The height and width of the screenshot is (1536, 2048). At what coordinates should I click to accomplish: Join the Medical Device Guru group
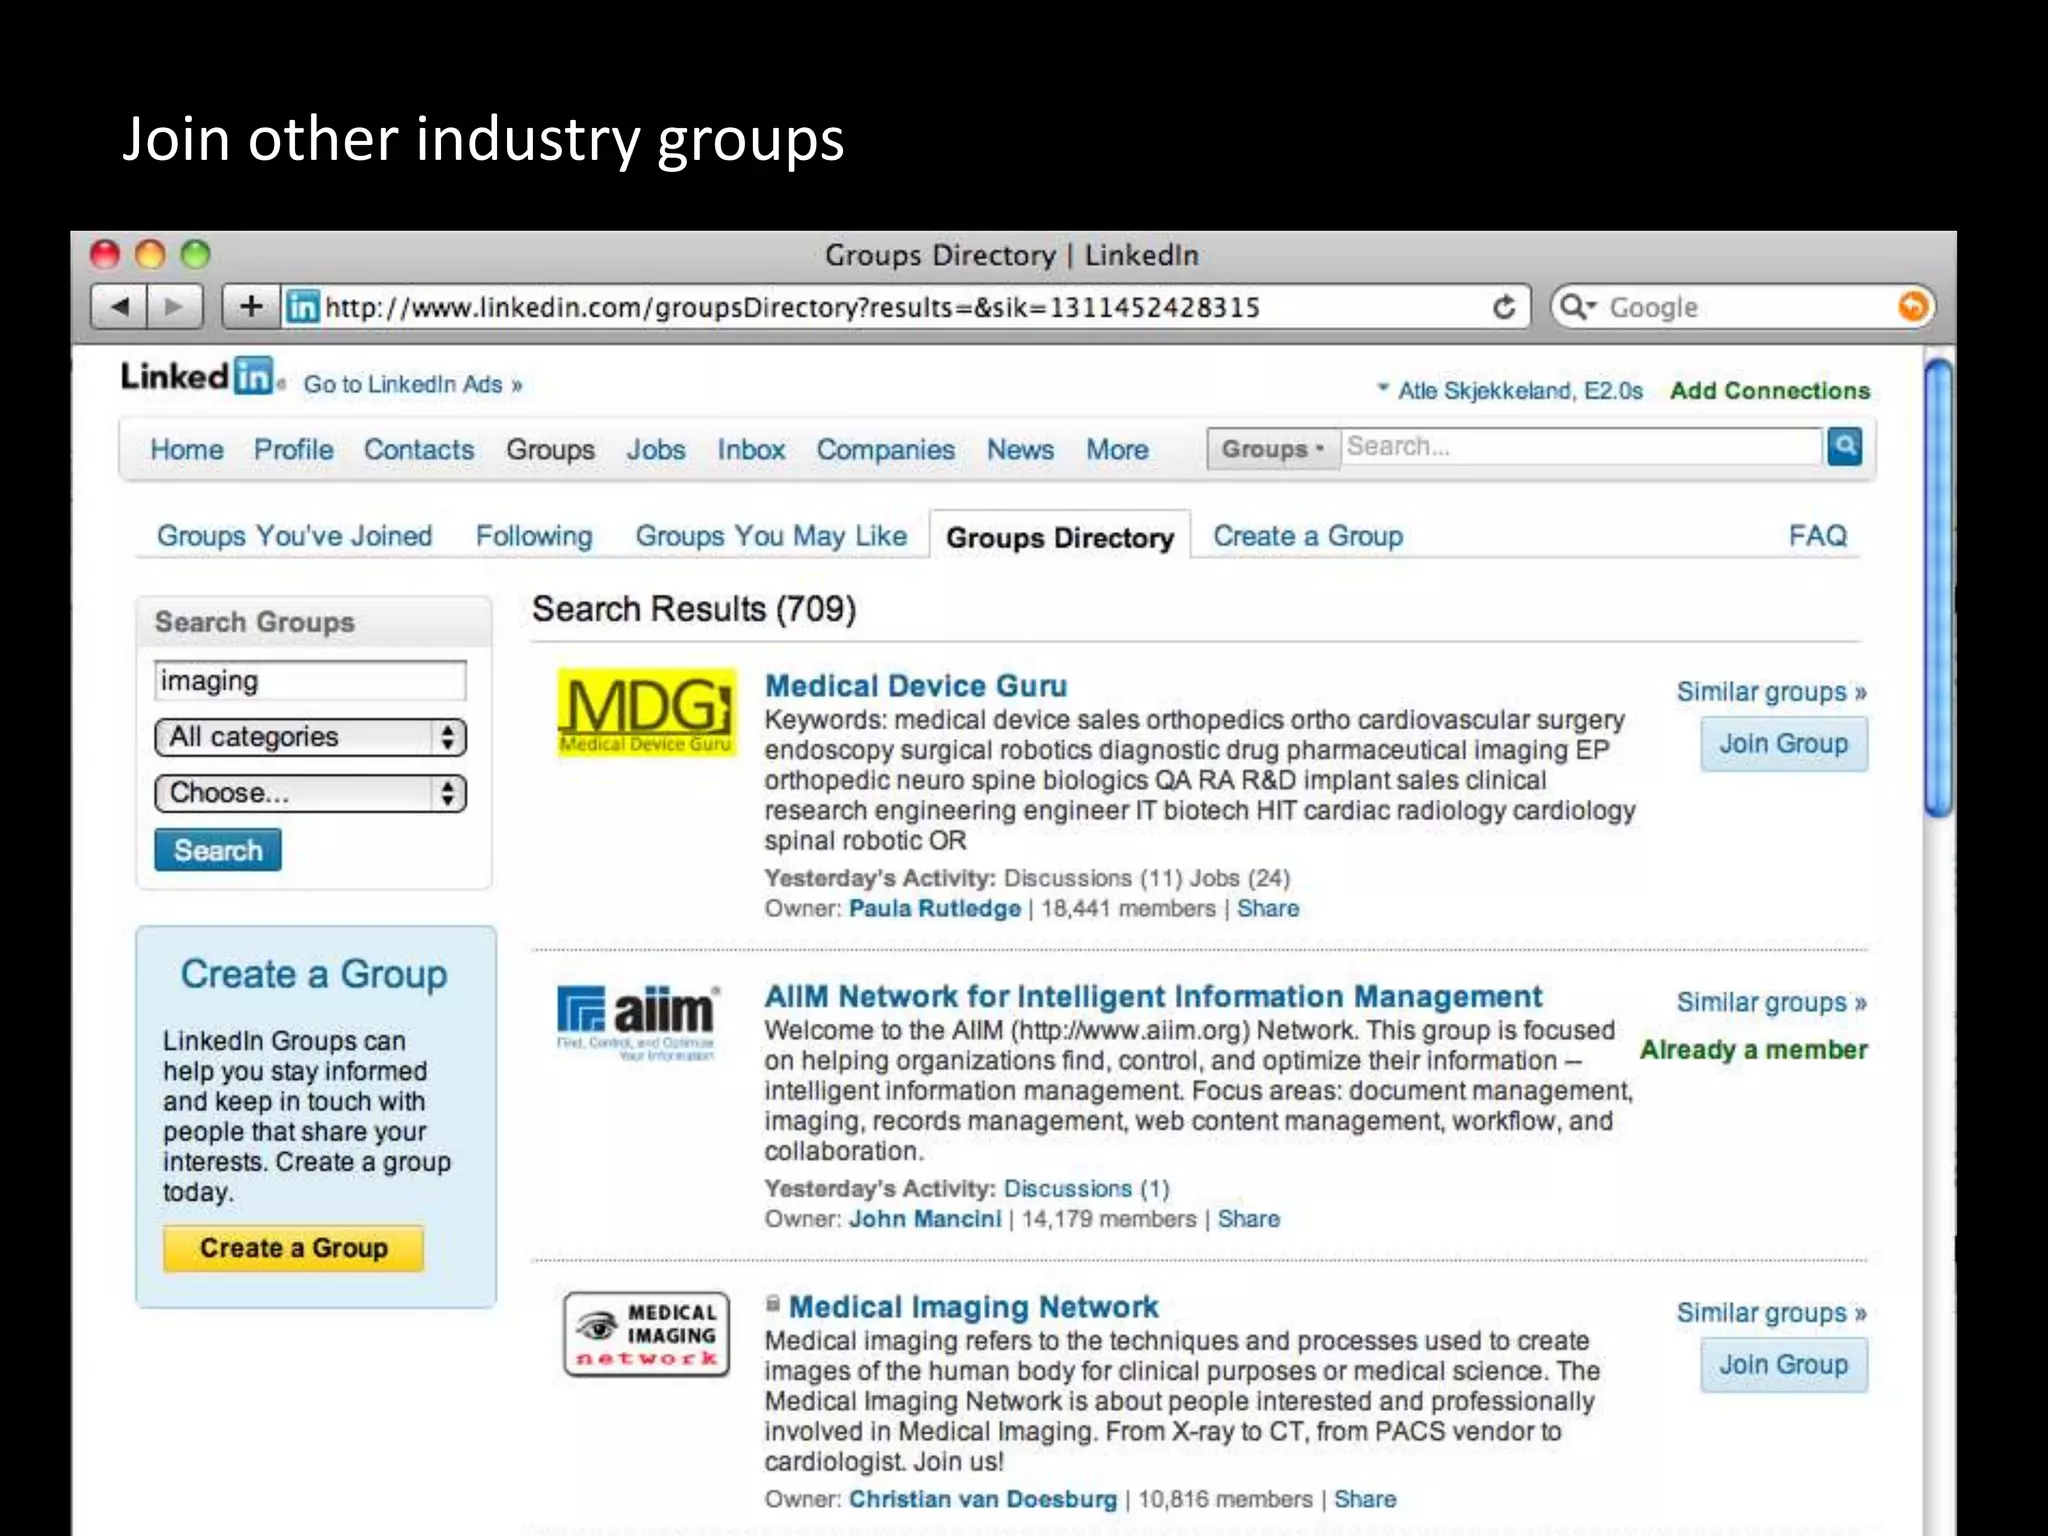pos(1783,744)
